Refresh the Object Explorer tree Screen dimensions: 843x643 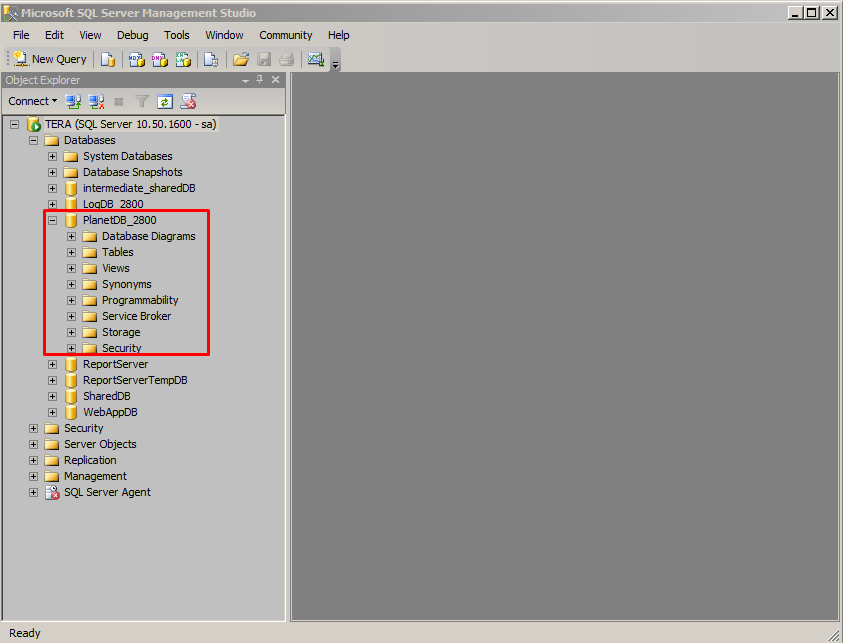point(165,101)
